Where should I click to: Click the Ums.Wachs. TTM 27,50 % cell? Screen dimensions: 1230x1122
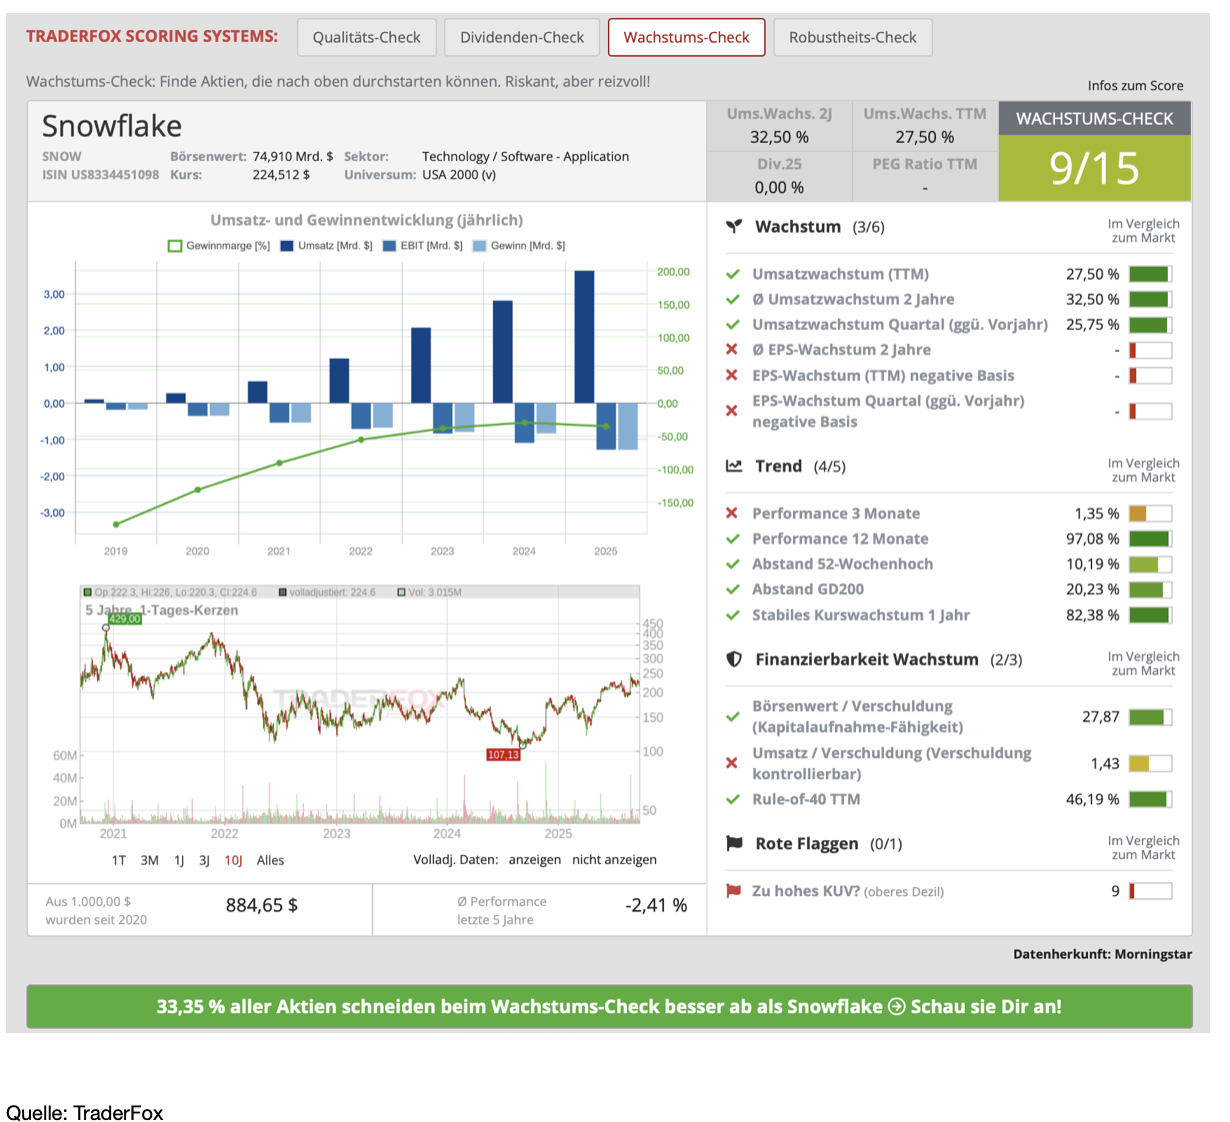925,126
